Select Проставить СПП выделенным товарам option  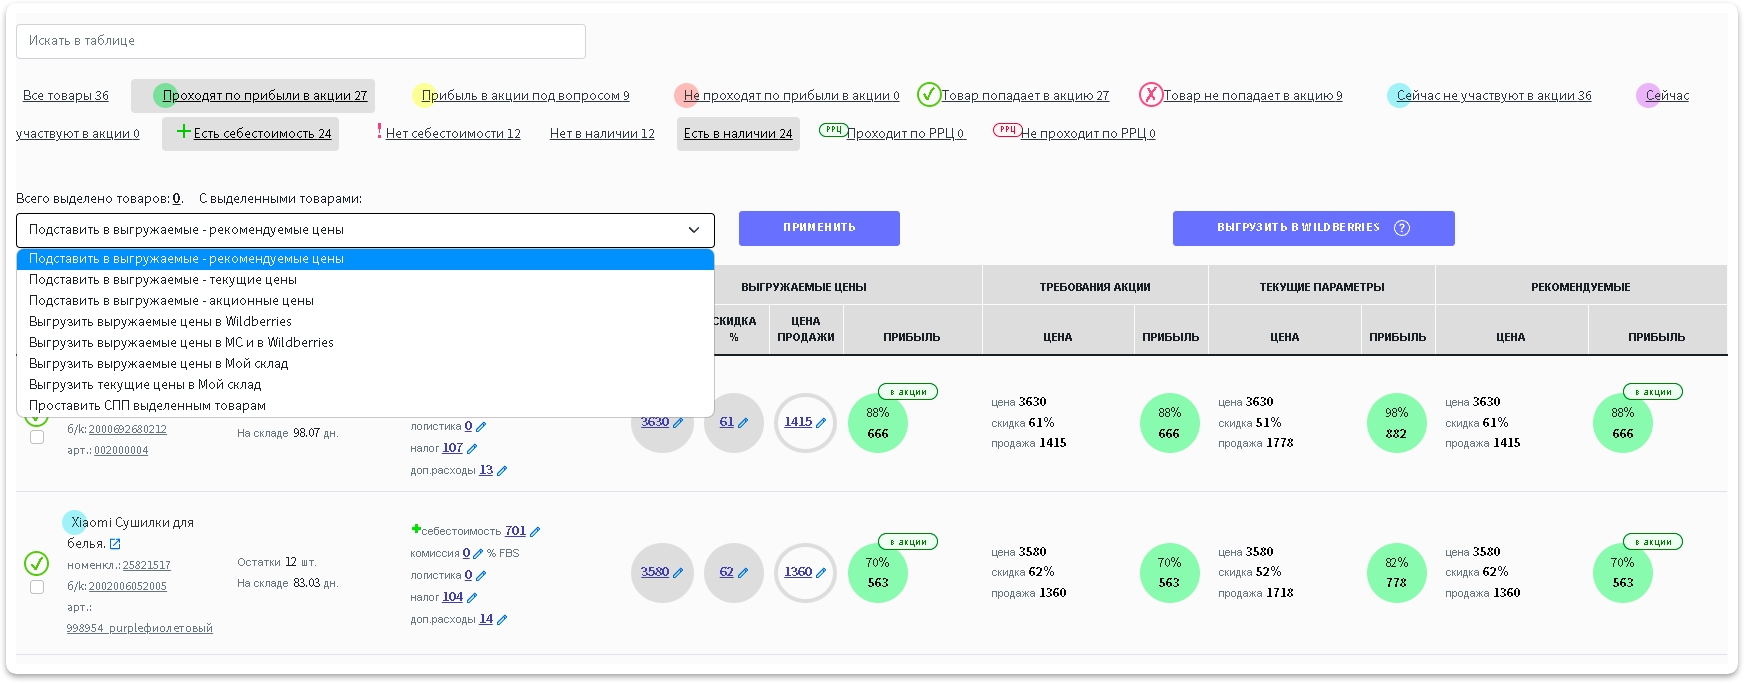[x=147, y=406]
